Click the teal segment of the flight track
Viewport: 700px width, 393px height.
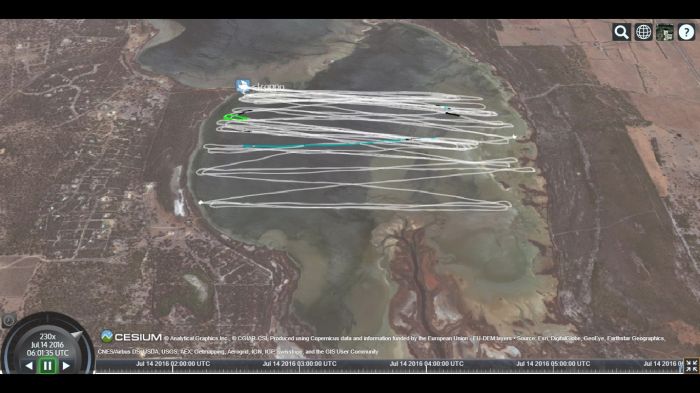tap(326, 144)
